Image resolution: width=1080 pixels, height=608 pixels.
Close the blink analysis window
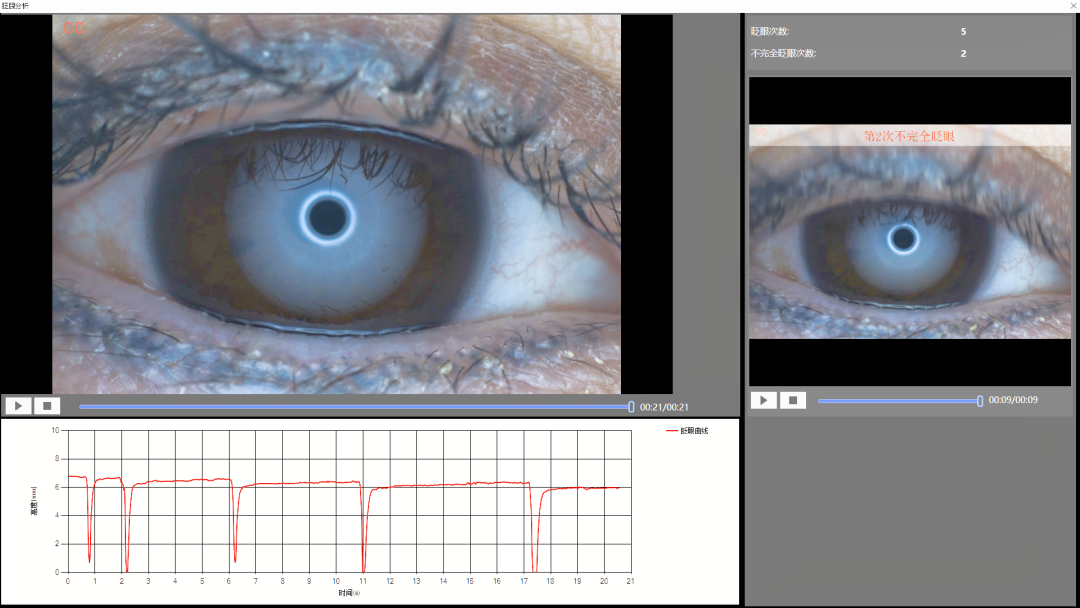(1073, 6)
